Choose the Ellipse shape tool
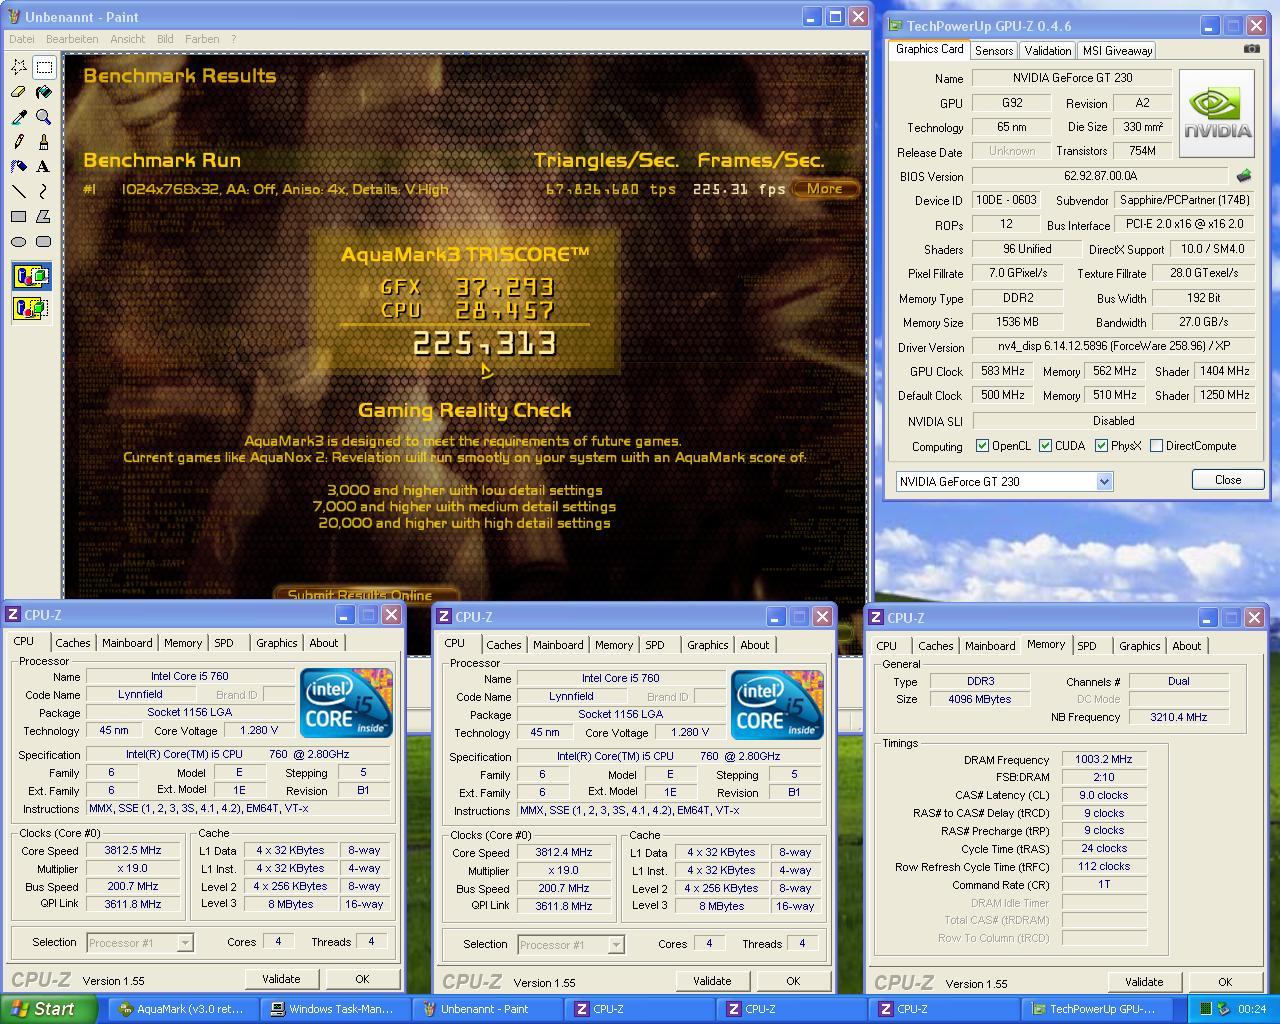The height and width of the screenshot is (1024, 1280). [x=19, y=241]
